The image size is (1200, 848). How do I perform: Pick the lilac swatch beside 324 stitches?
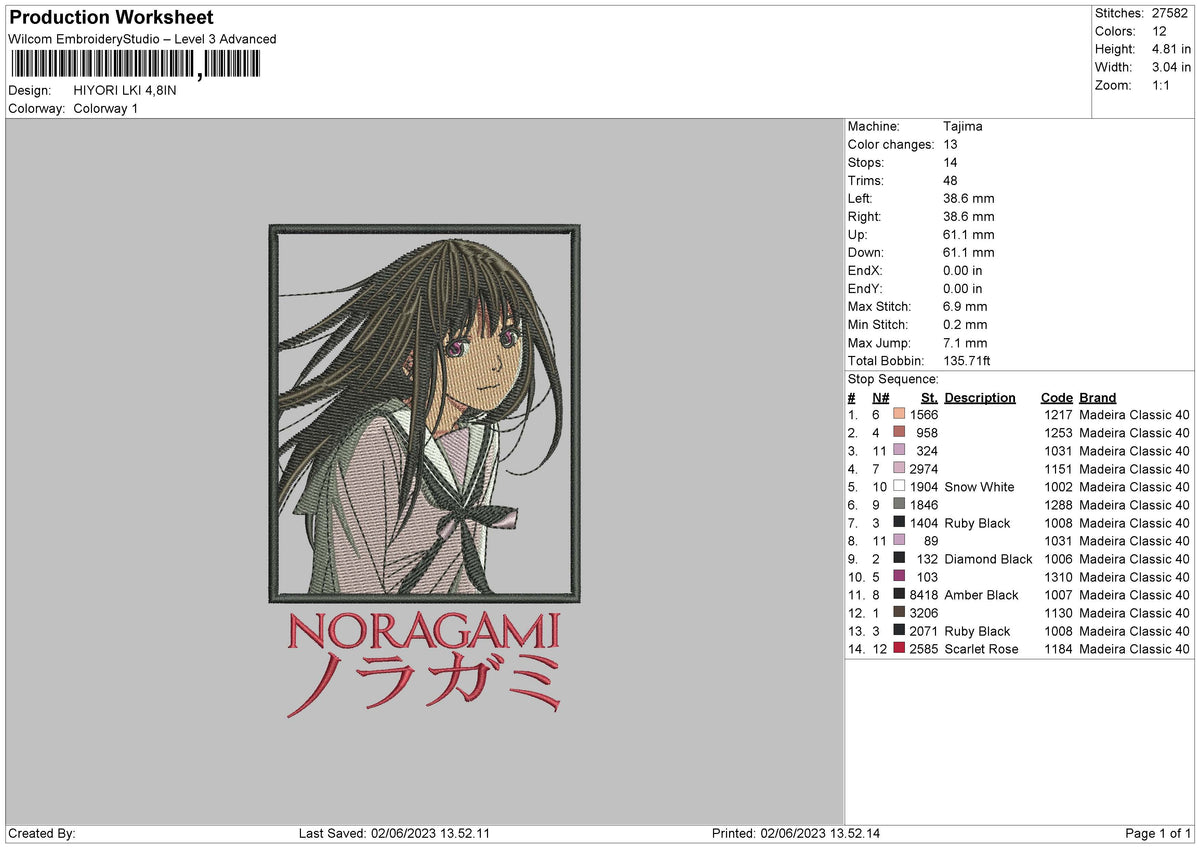tap(899, 450)
